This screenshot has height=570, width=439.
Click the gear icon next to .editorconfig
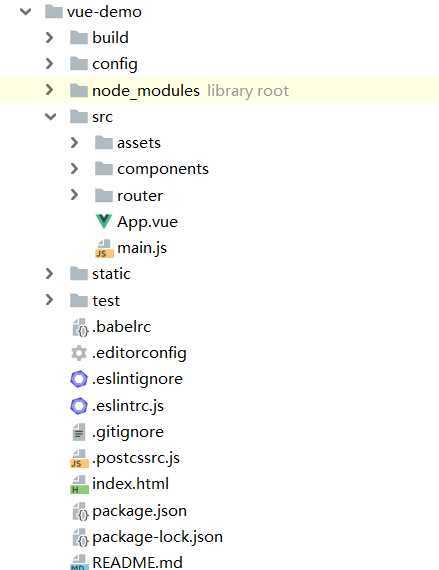coord(79,353)
